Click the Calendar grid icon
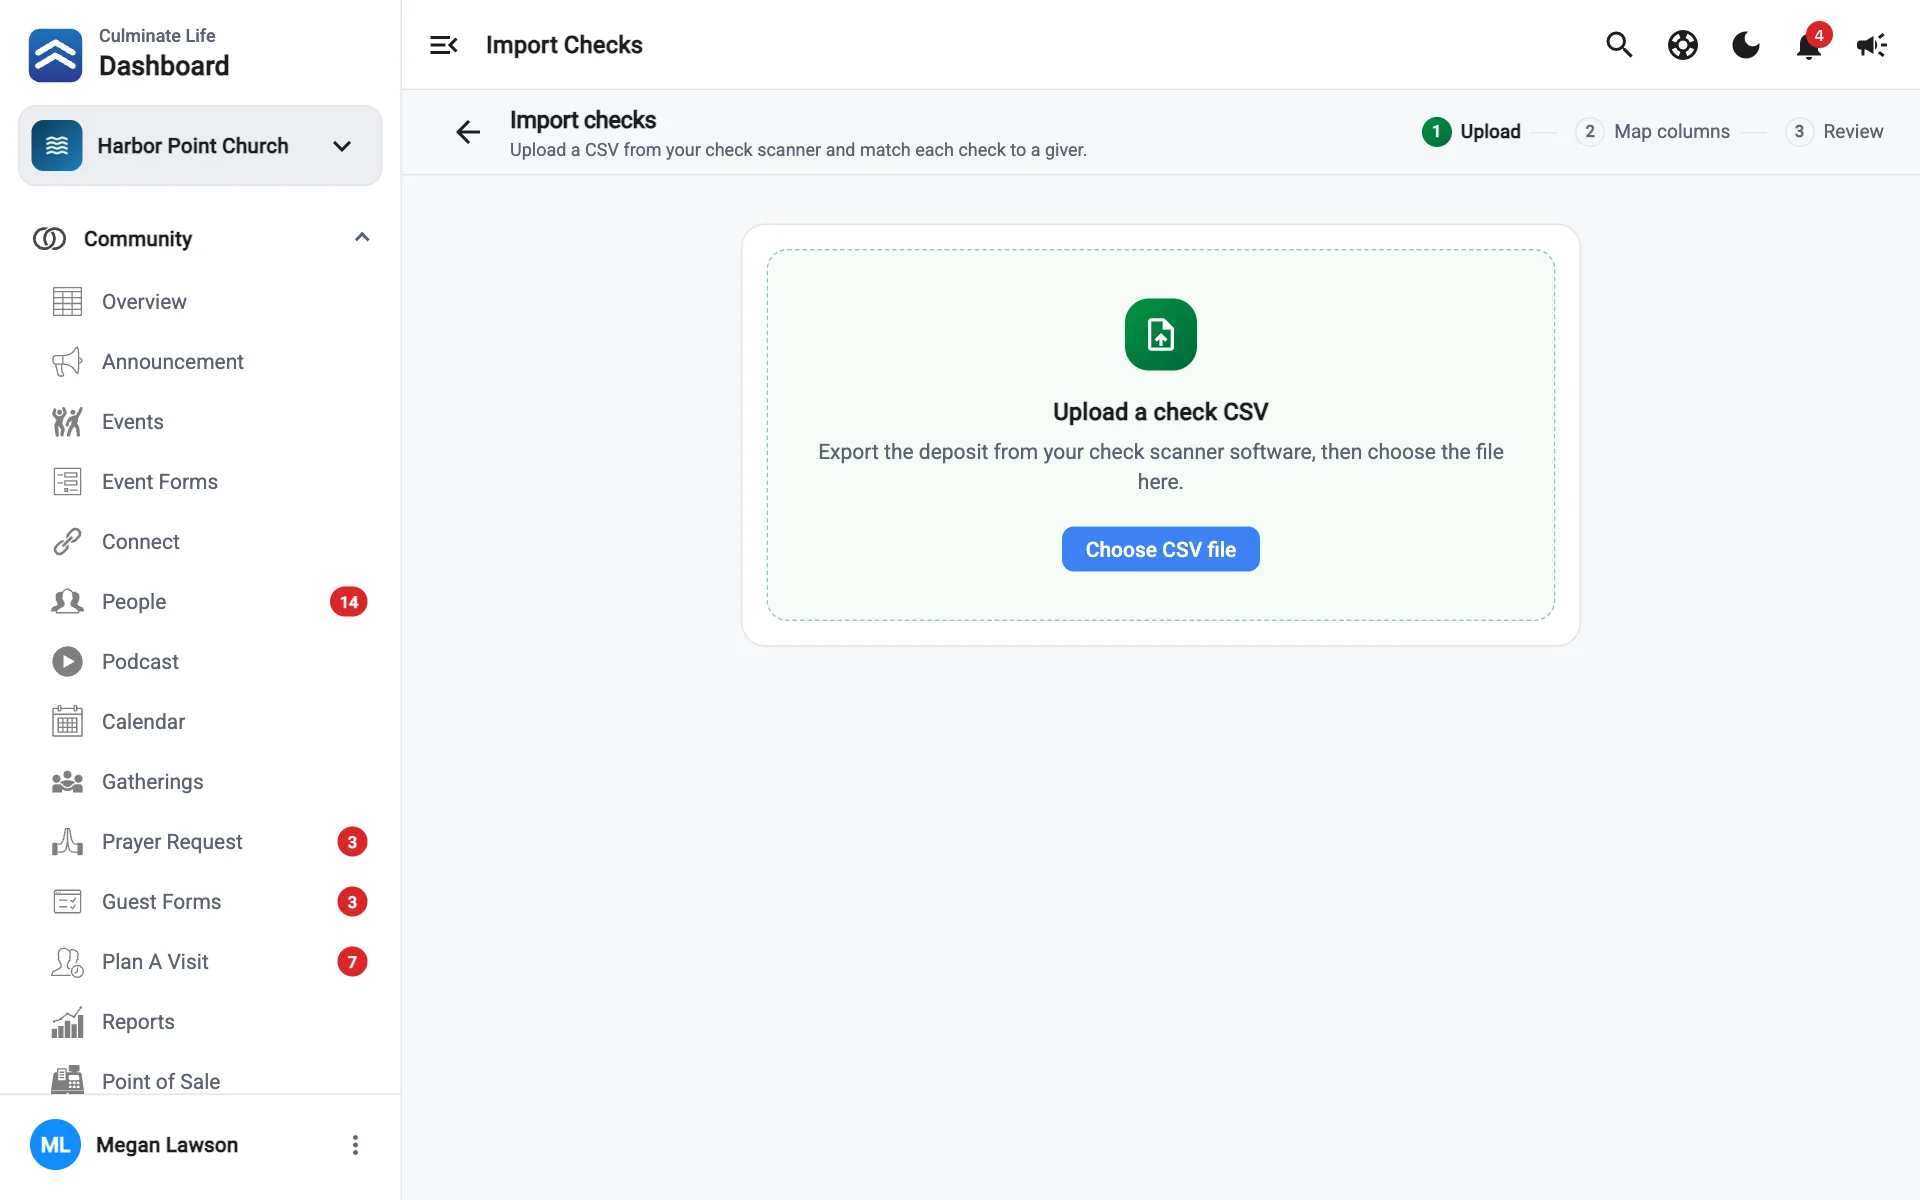 [x=67, y=722]
